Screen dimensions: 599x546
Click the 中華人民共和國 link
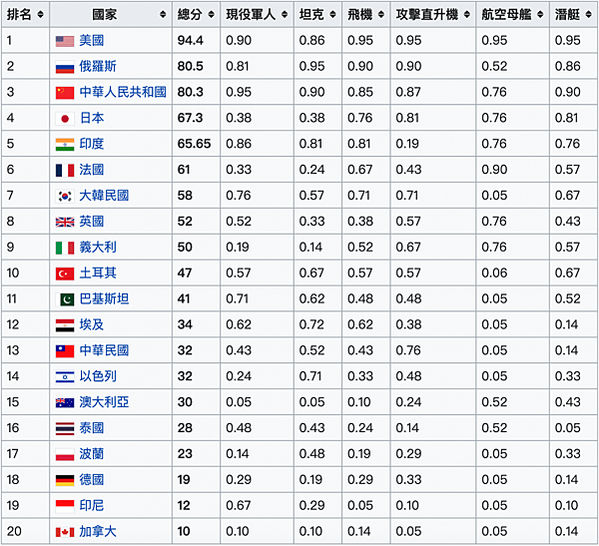(123, 92)
